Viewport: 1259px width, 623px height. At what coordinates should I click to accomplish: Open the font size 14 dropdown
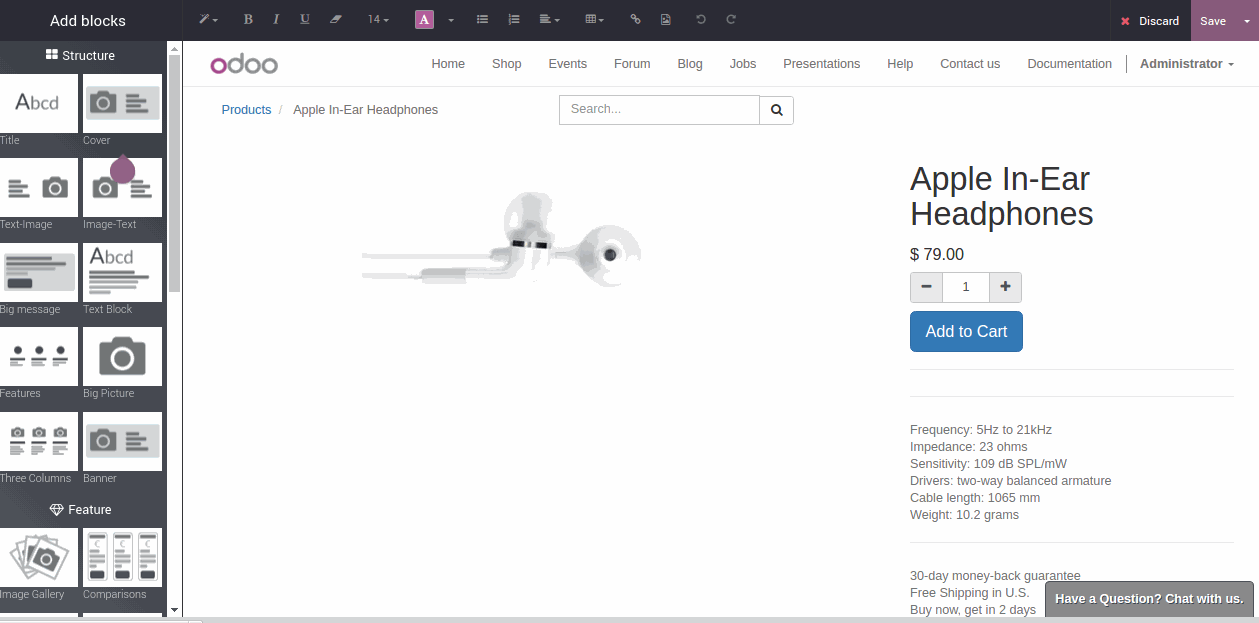click(x=378, y=20)
